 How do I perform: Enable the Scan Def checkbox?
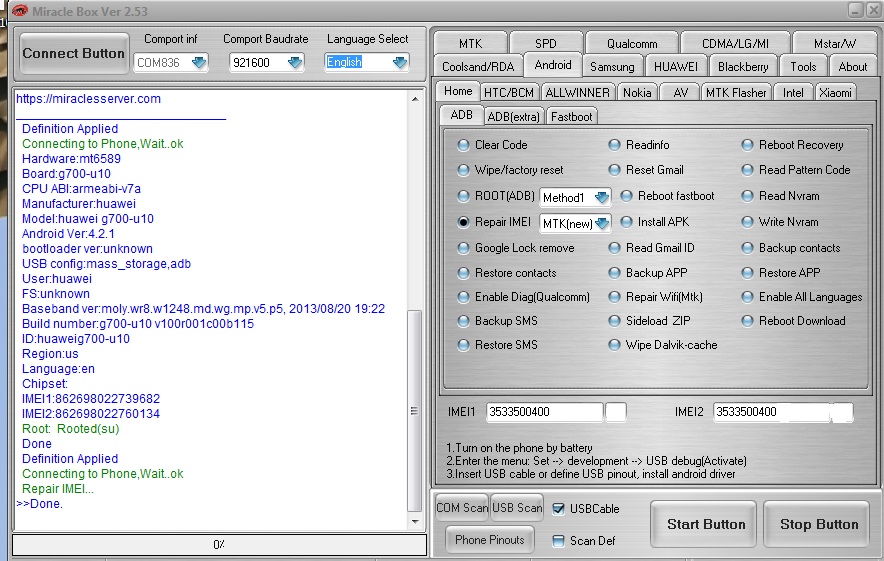558,541
